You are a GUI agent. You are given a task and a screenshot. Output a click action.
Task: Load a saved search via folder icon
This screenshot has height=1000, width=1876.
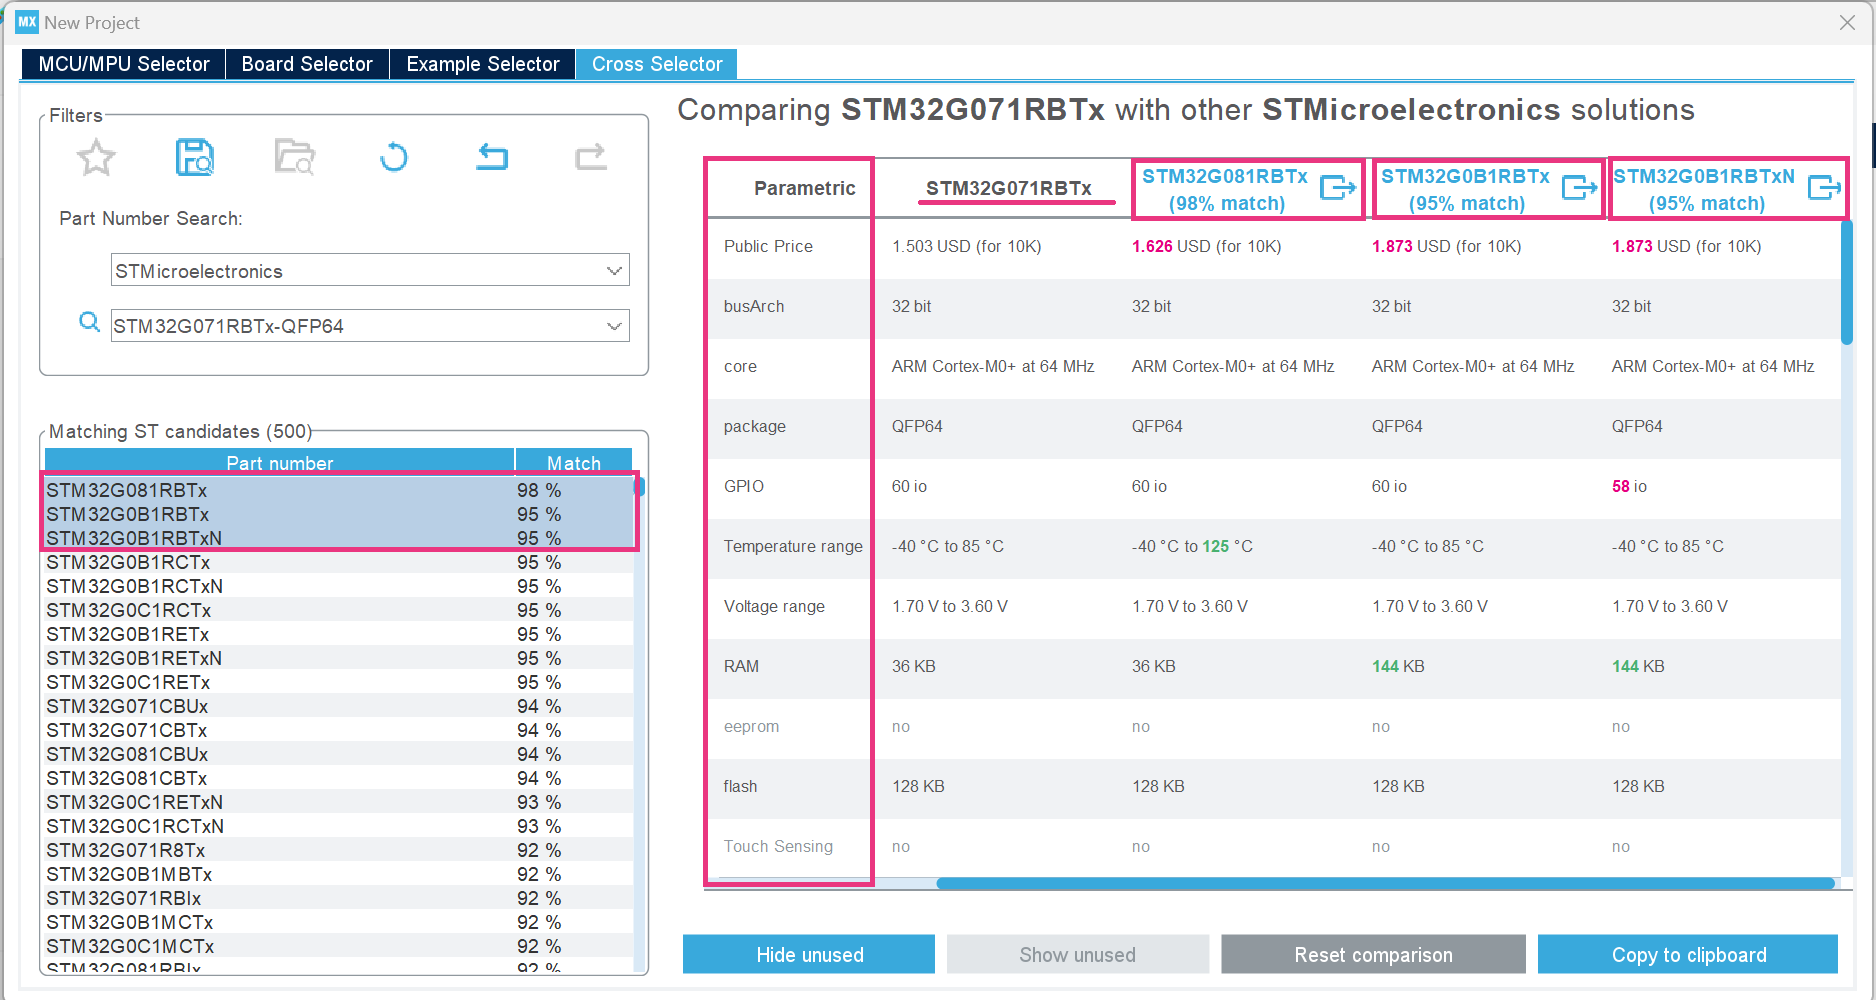tap(293, 157)
